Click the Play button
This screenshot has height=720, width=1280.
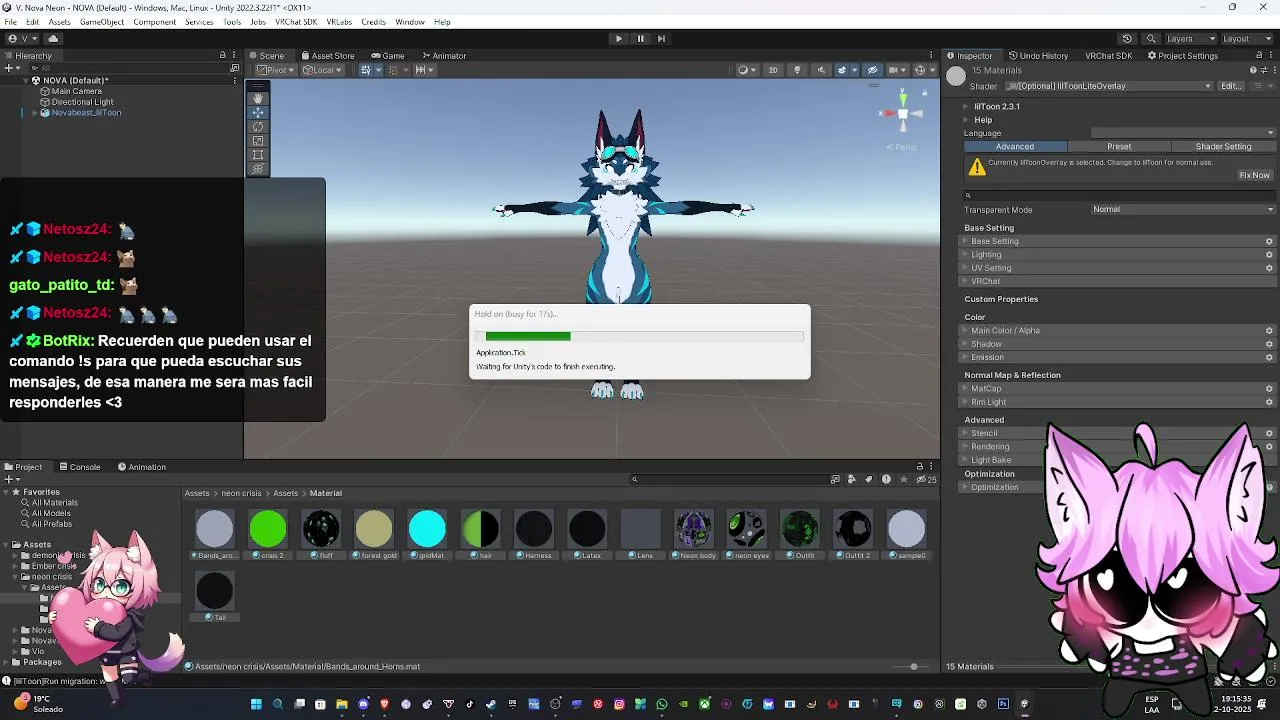pos(618,38)
